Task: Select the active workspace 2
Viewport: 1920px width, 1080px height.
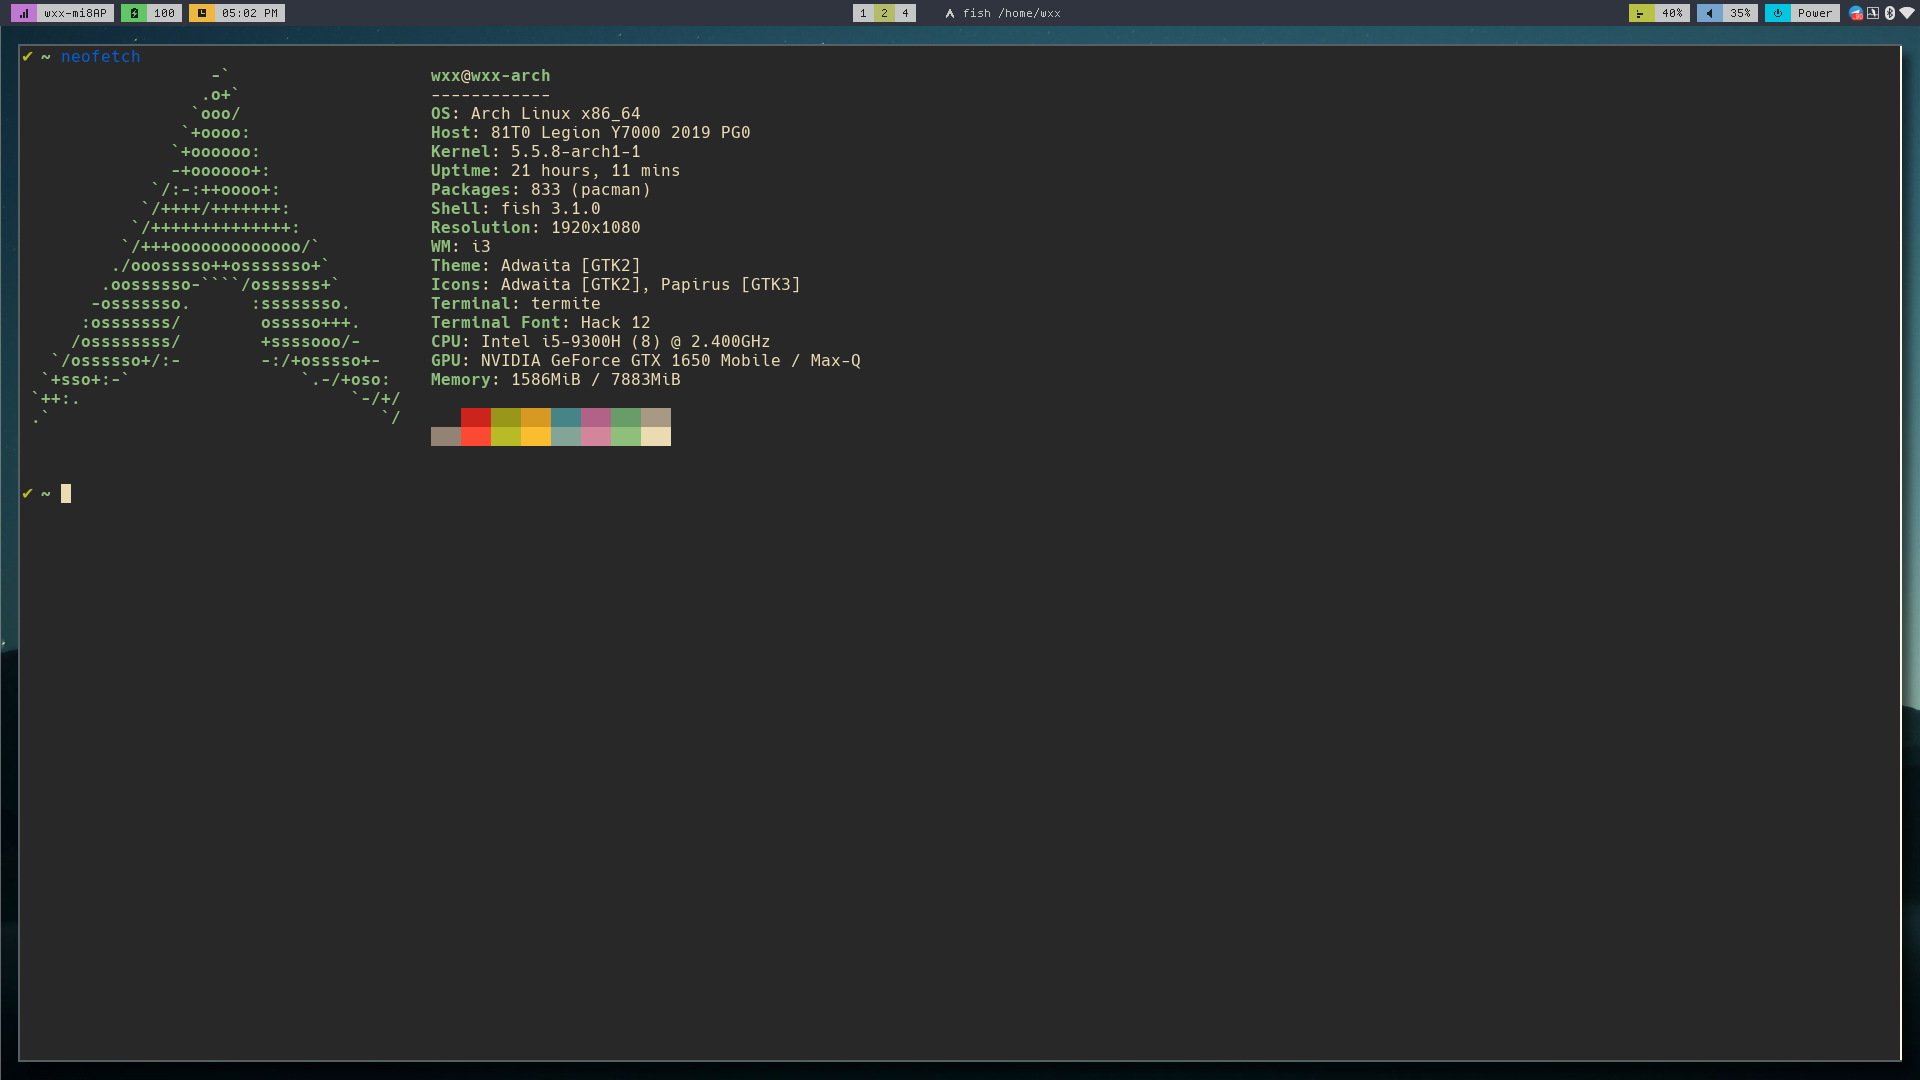Action: click(x=884, y=13)
